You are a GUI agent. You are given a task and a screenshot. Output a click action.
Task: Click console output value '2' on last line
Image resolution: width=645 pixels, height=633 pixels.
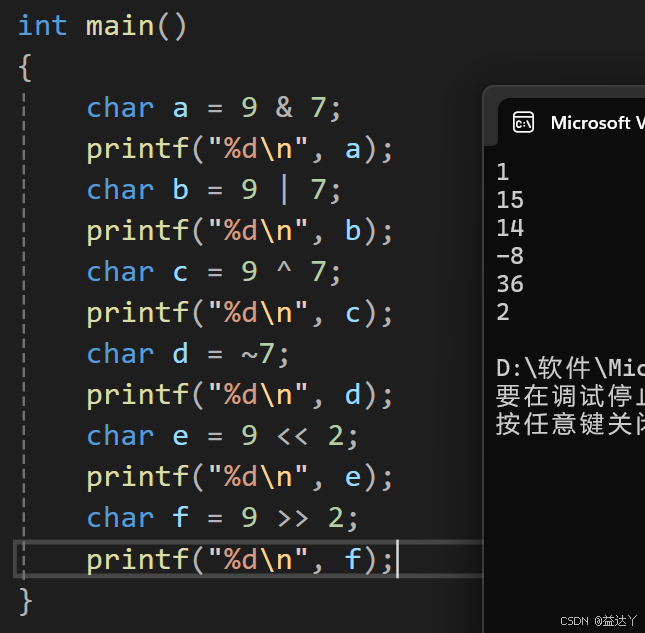pos(503,312)
